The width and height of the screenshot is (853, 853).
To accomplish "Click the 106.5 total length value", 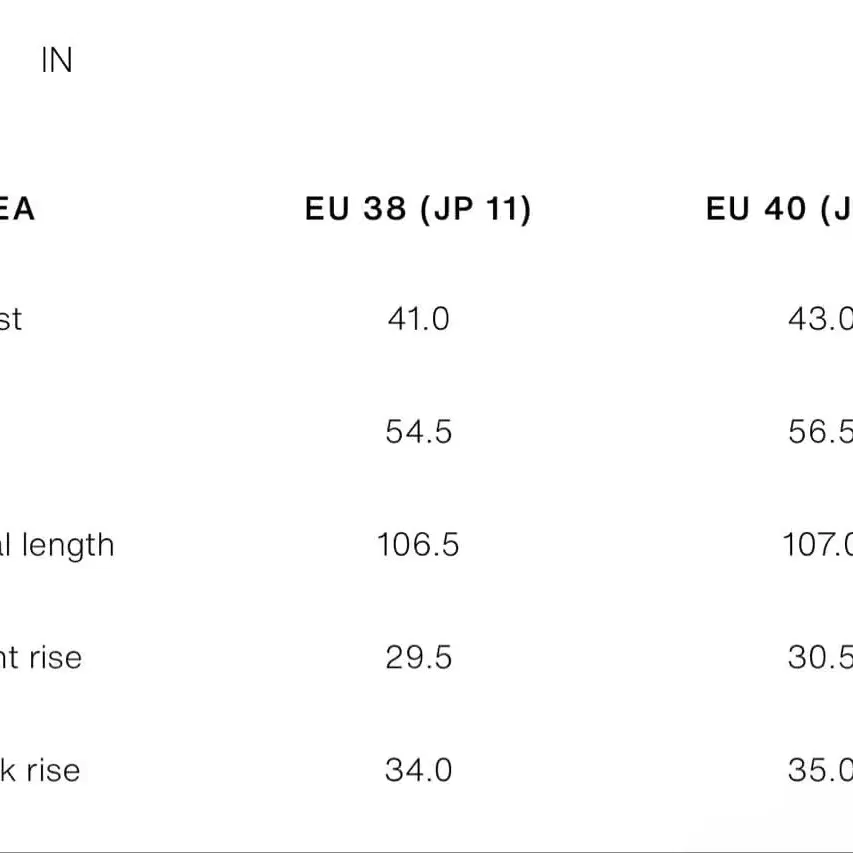I will 418,545.
